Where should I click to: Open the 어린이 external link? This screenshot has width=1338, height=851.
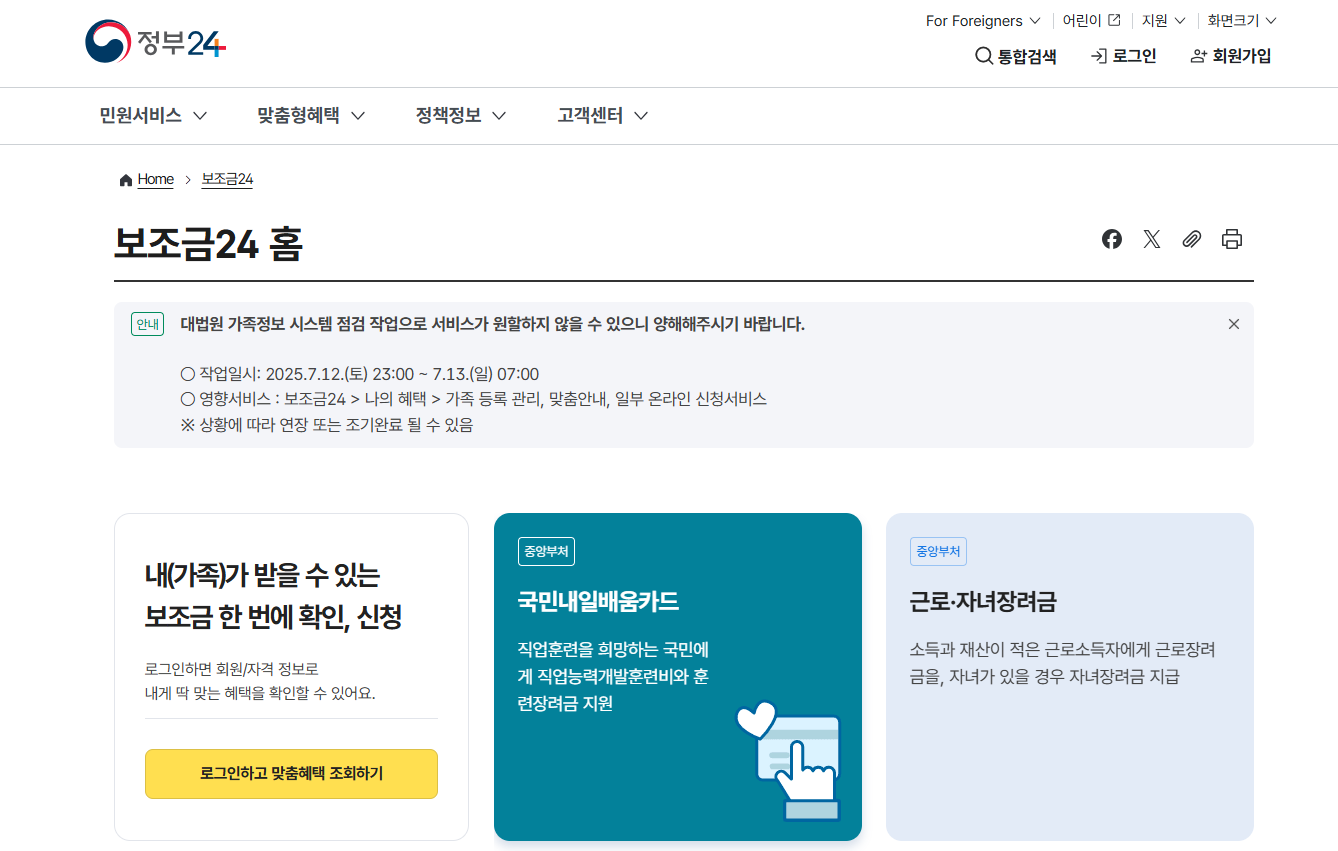[x=1089, y=20]
